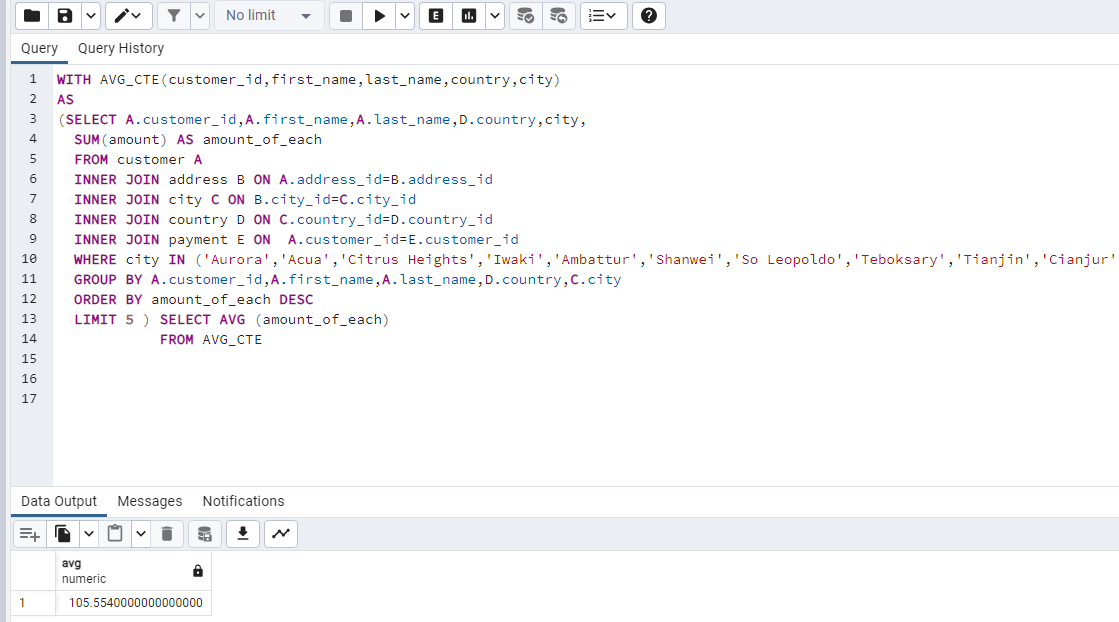The width and height of the screenshot is (1119, 622).
Task: Copy results with the copy icon
Action: pos(64,534)
